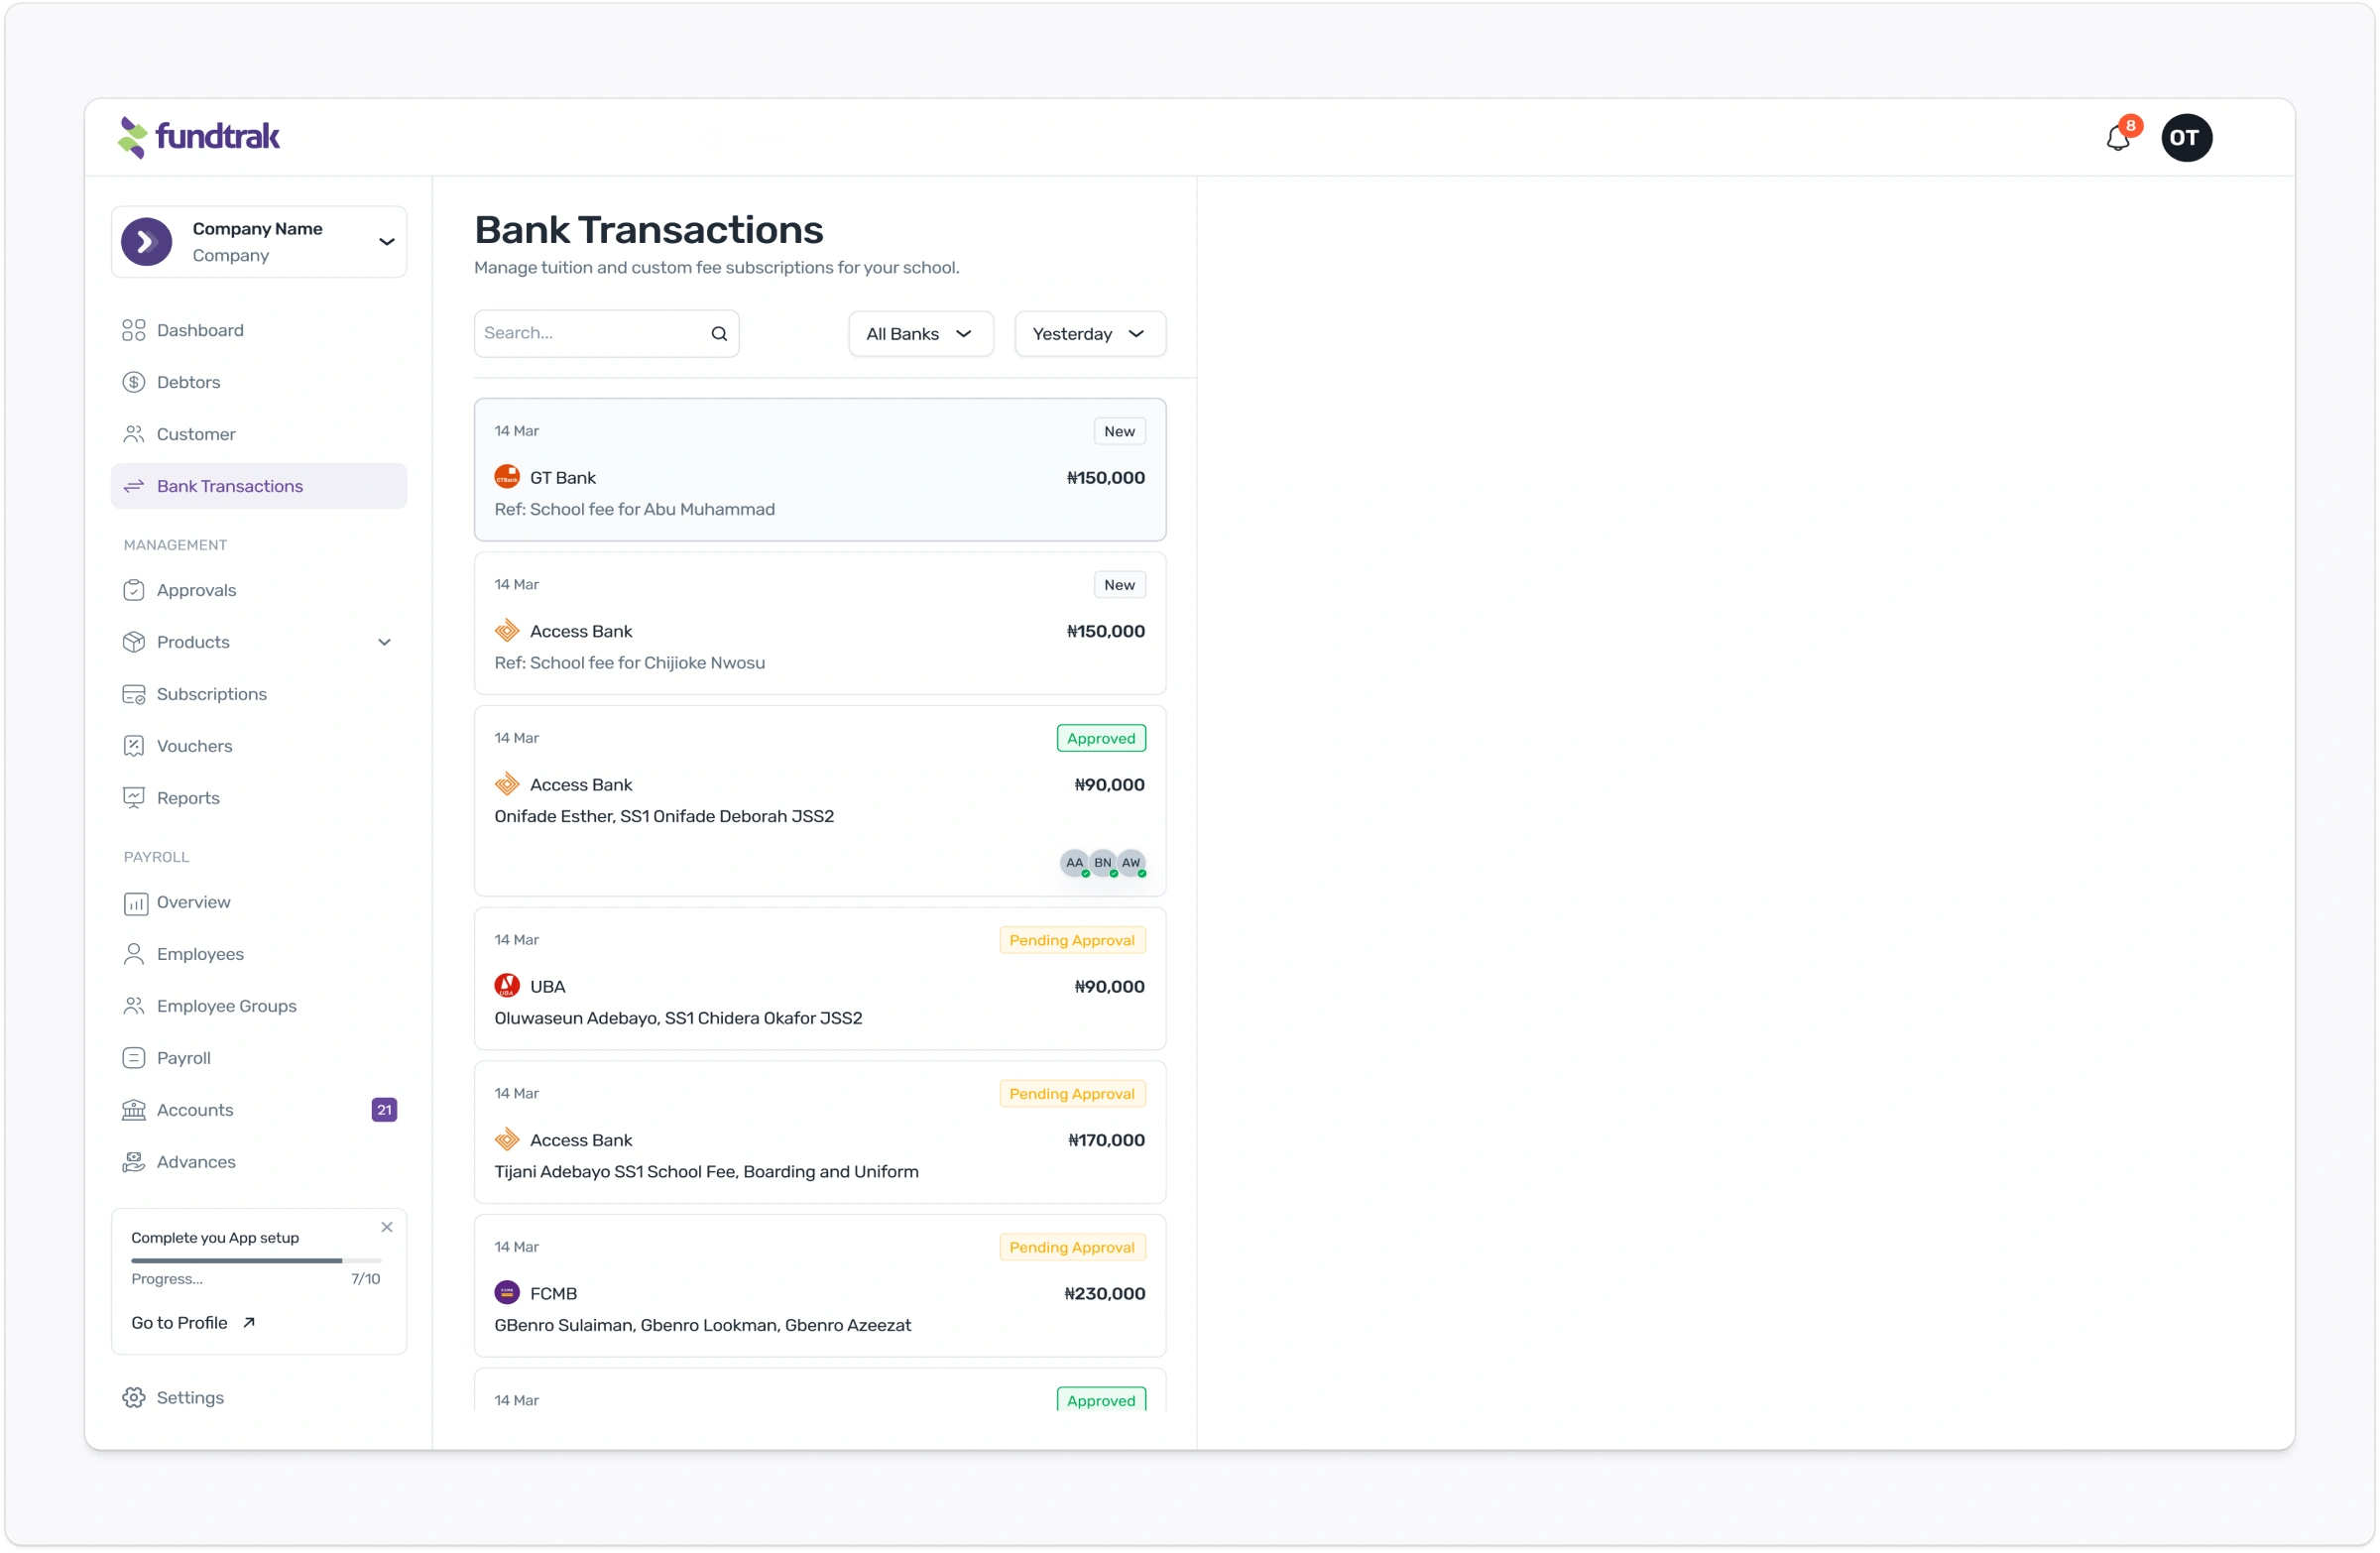Click the app setup progress bar
Image resolution: width=2380 pixels, height=1553 pixels.
pos(256,1261)
